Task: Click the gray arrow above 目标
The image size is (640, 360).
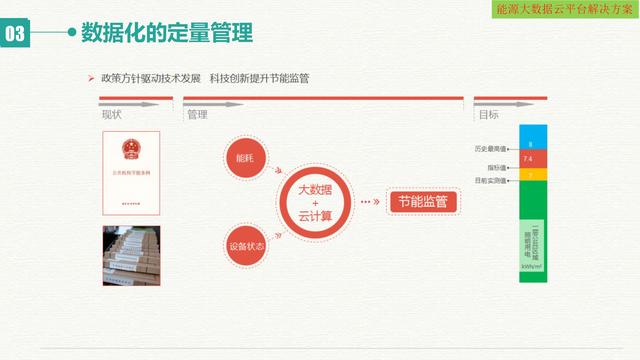Action: click(x=504, y=104)
